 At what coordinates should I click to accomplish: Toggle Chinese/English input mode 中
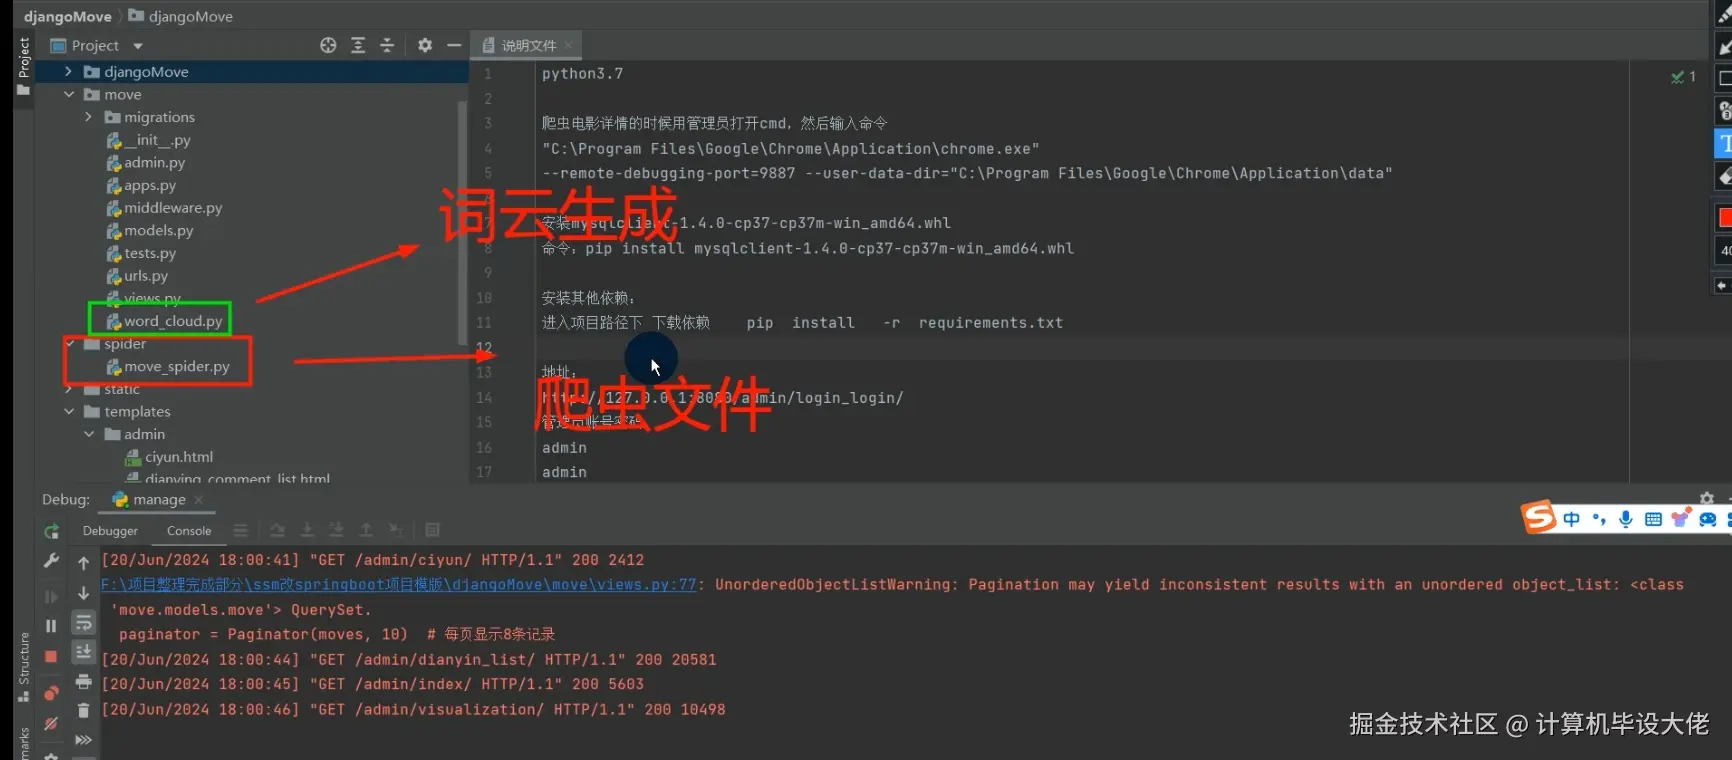tap(1572, 519)
